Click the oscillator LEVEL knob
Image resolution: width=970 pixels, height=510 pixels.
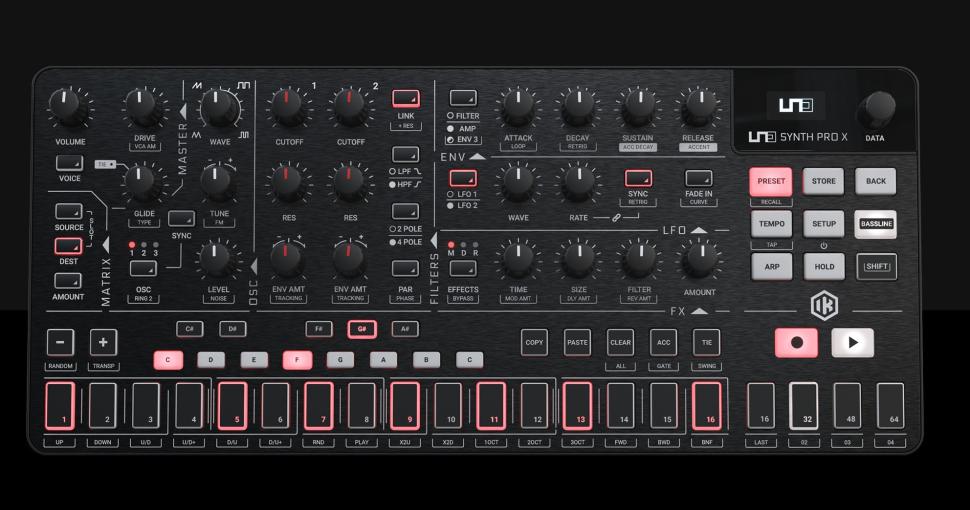point(216,259)
